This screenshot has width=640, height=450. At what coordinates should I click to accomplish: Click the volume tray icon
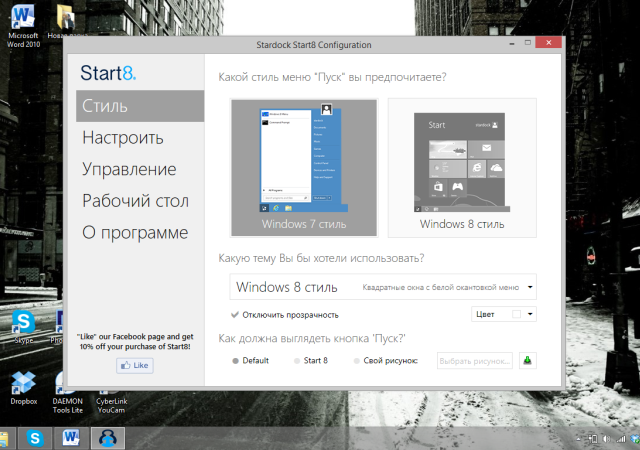607,439
